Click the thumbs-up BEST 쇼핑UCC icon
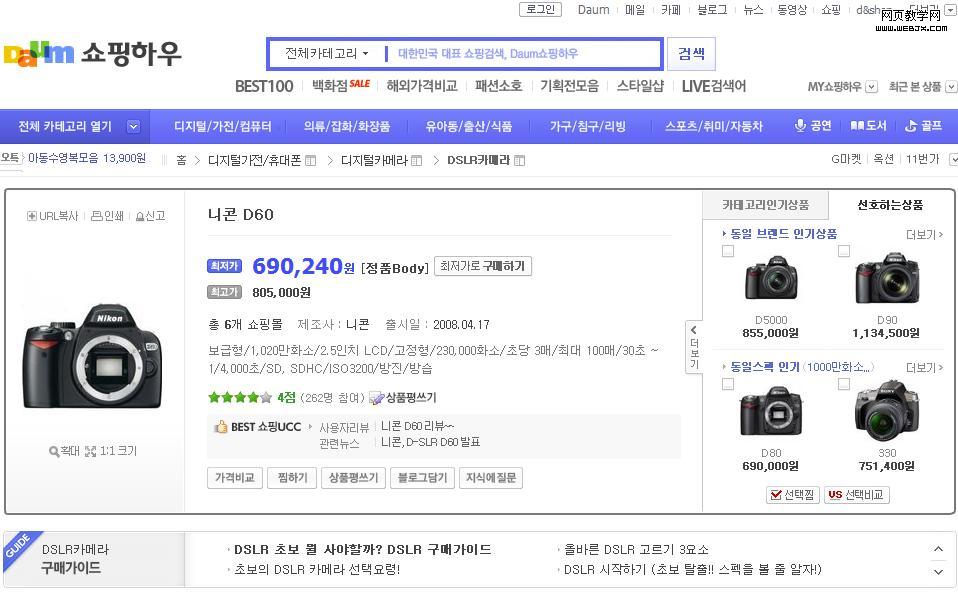 point(221,427)
